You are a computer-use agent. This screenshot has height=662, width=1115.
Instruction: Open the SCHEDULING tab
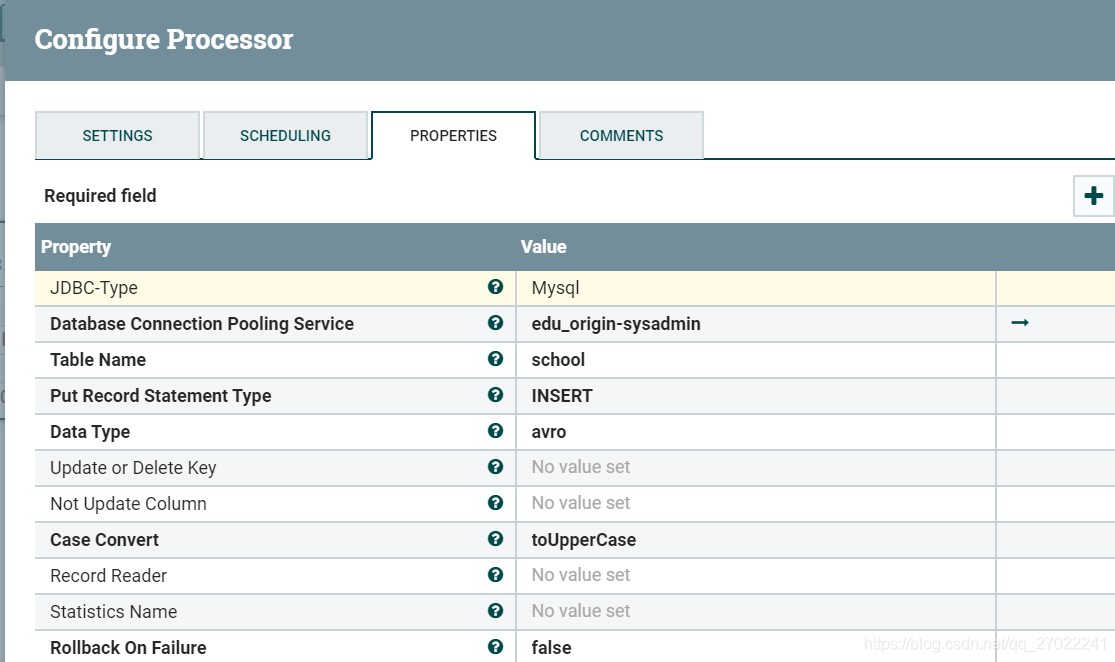coord(285,135)
